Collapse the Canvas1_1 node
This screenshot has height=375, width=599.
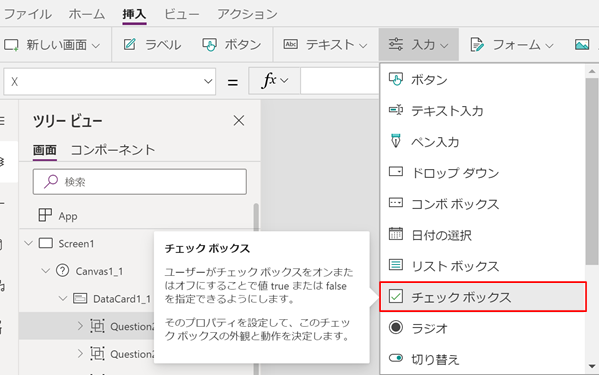pyautogui.click(x=45, y=271)
